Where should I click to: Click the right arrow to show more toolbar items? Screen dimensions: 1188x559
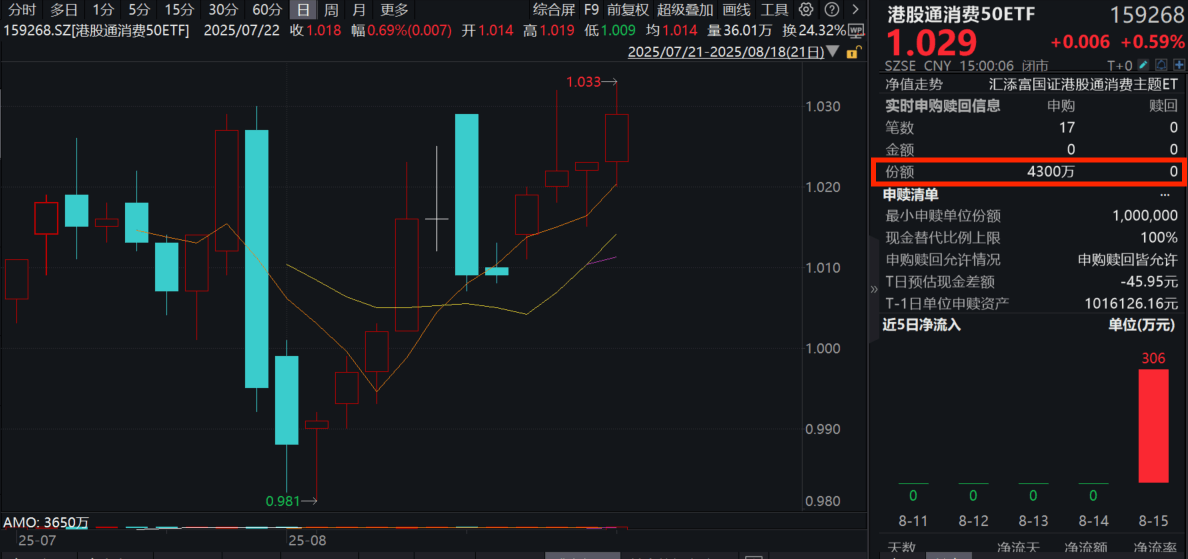click(x=855, y=9)
